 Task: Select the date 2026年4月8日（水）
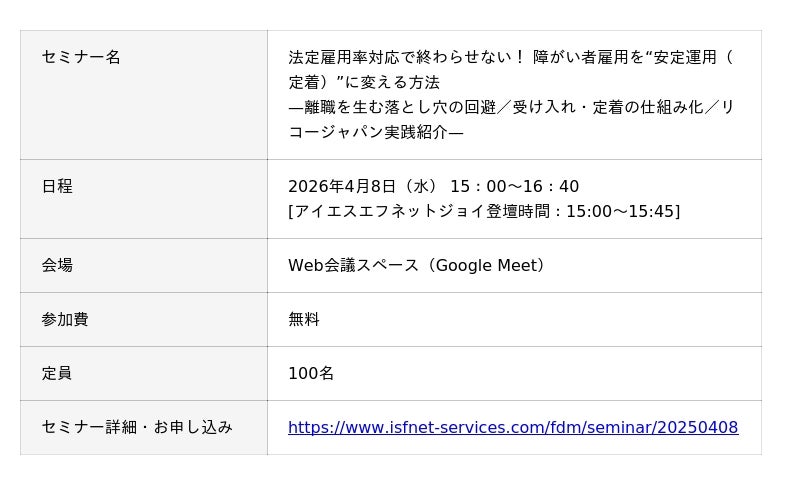point(363,187)
